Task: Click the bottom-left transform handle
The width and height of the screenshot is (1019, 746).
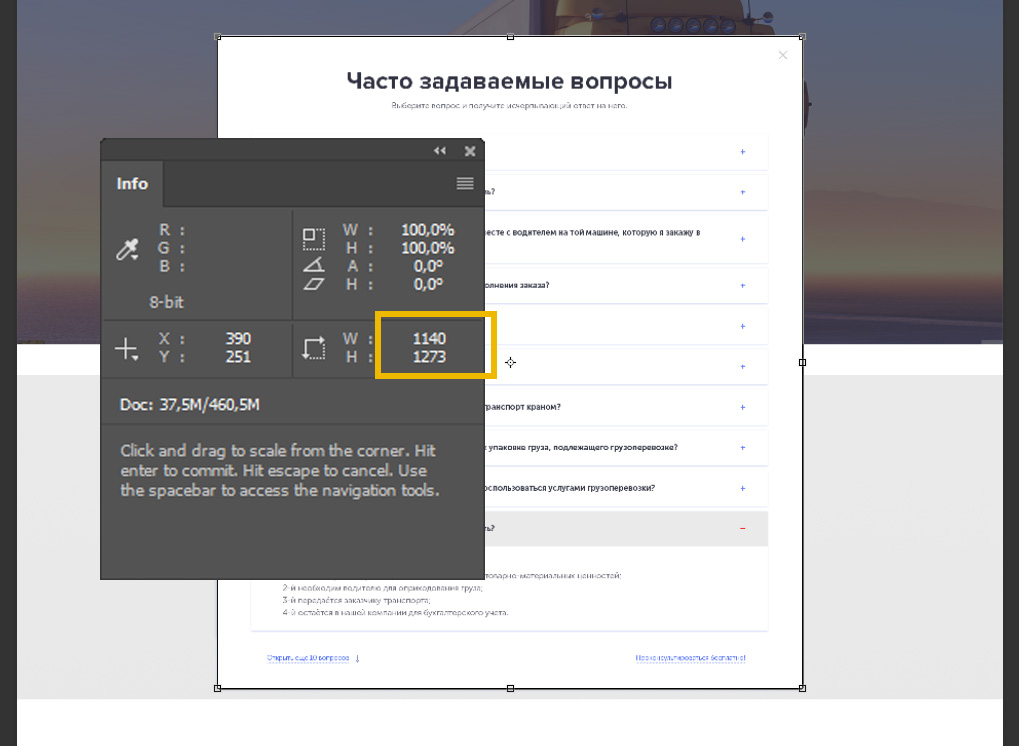Action: point(218,688)
